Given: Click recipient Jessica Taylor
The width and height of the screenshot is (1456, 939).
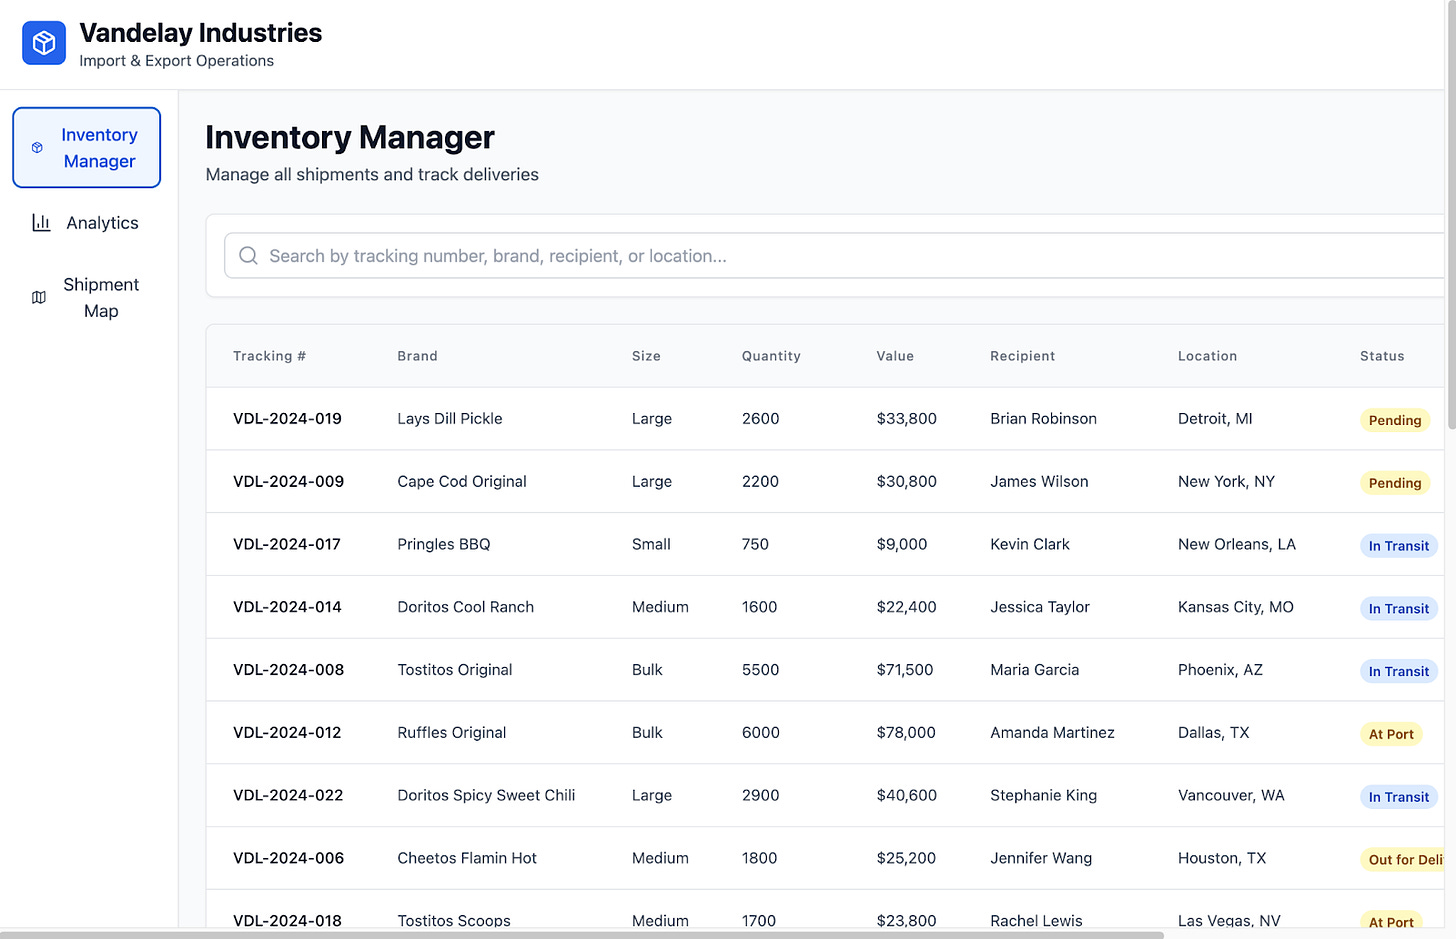Looking at the screenshot, I should 1040,607.
